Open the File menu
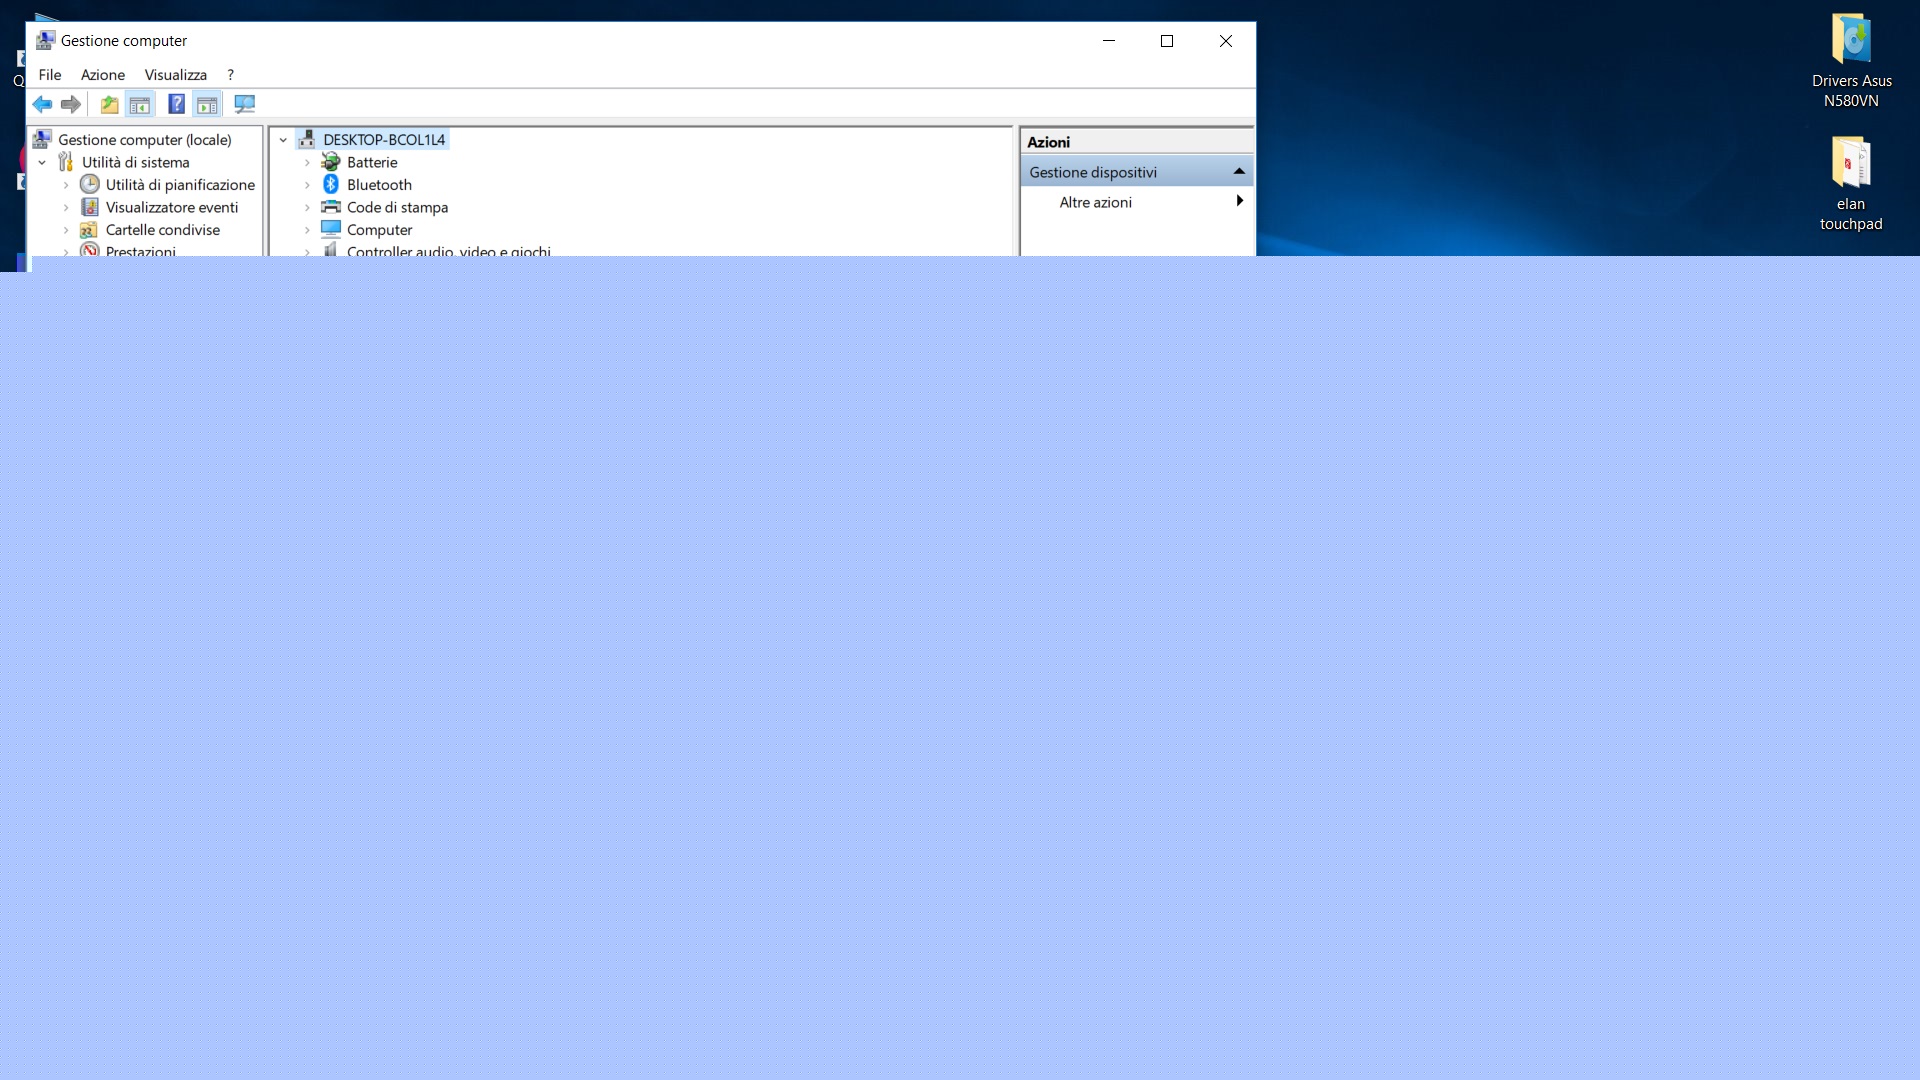The image size is (1920, 1080). pyautogui.click(x=50, y=74)
